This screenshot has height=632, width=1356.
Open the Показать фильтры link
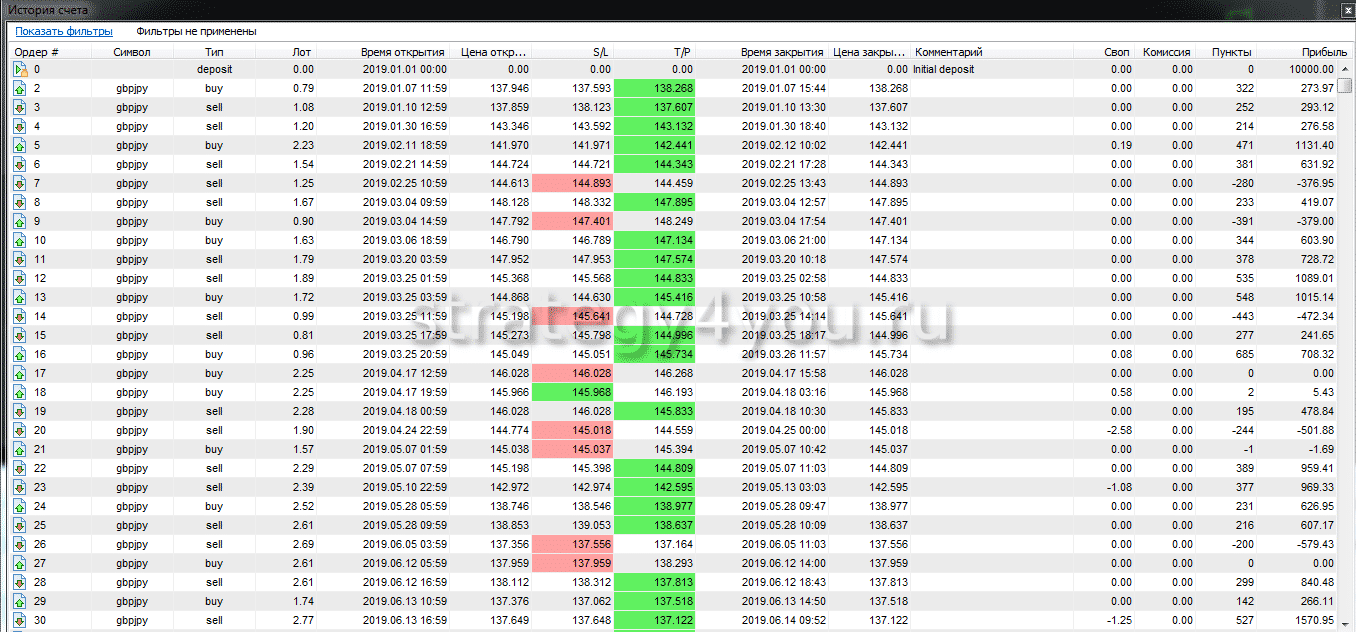[64, 31]
